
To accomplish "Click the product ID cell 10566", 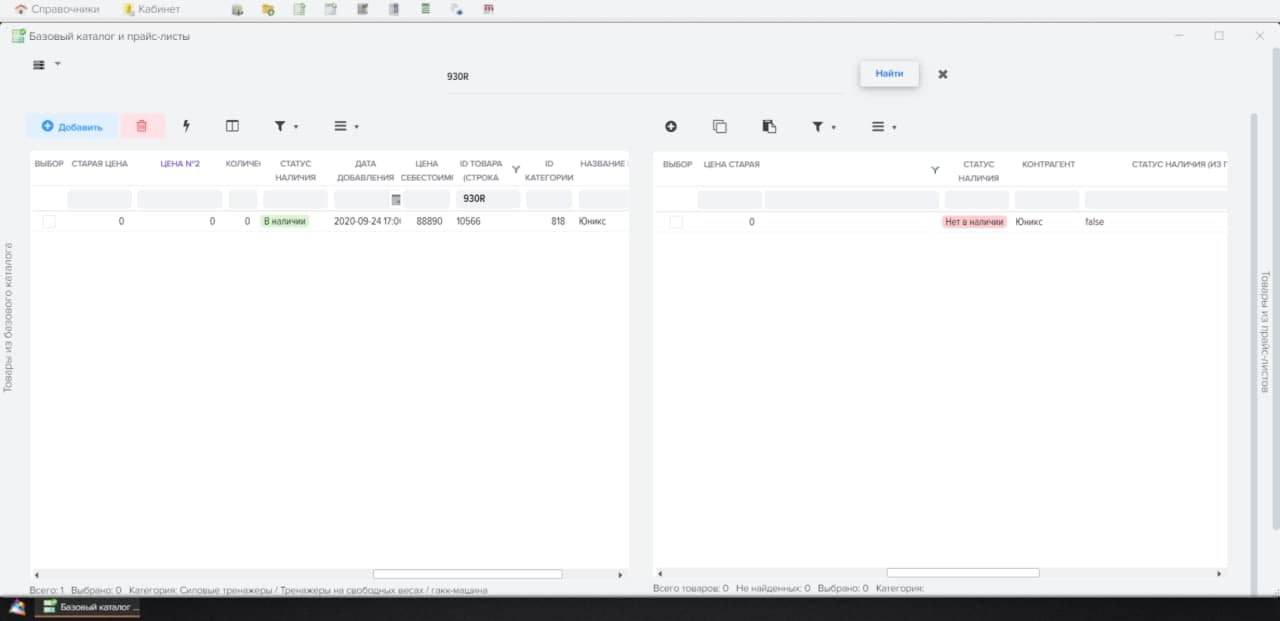I will [468, 221].
